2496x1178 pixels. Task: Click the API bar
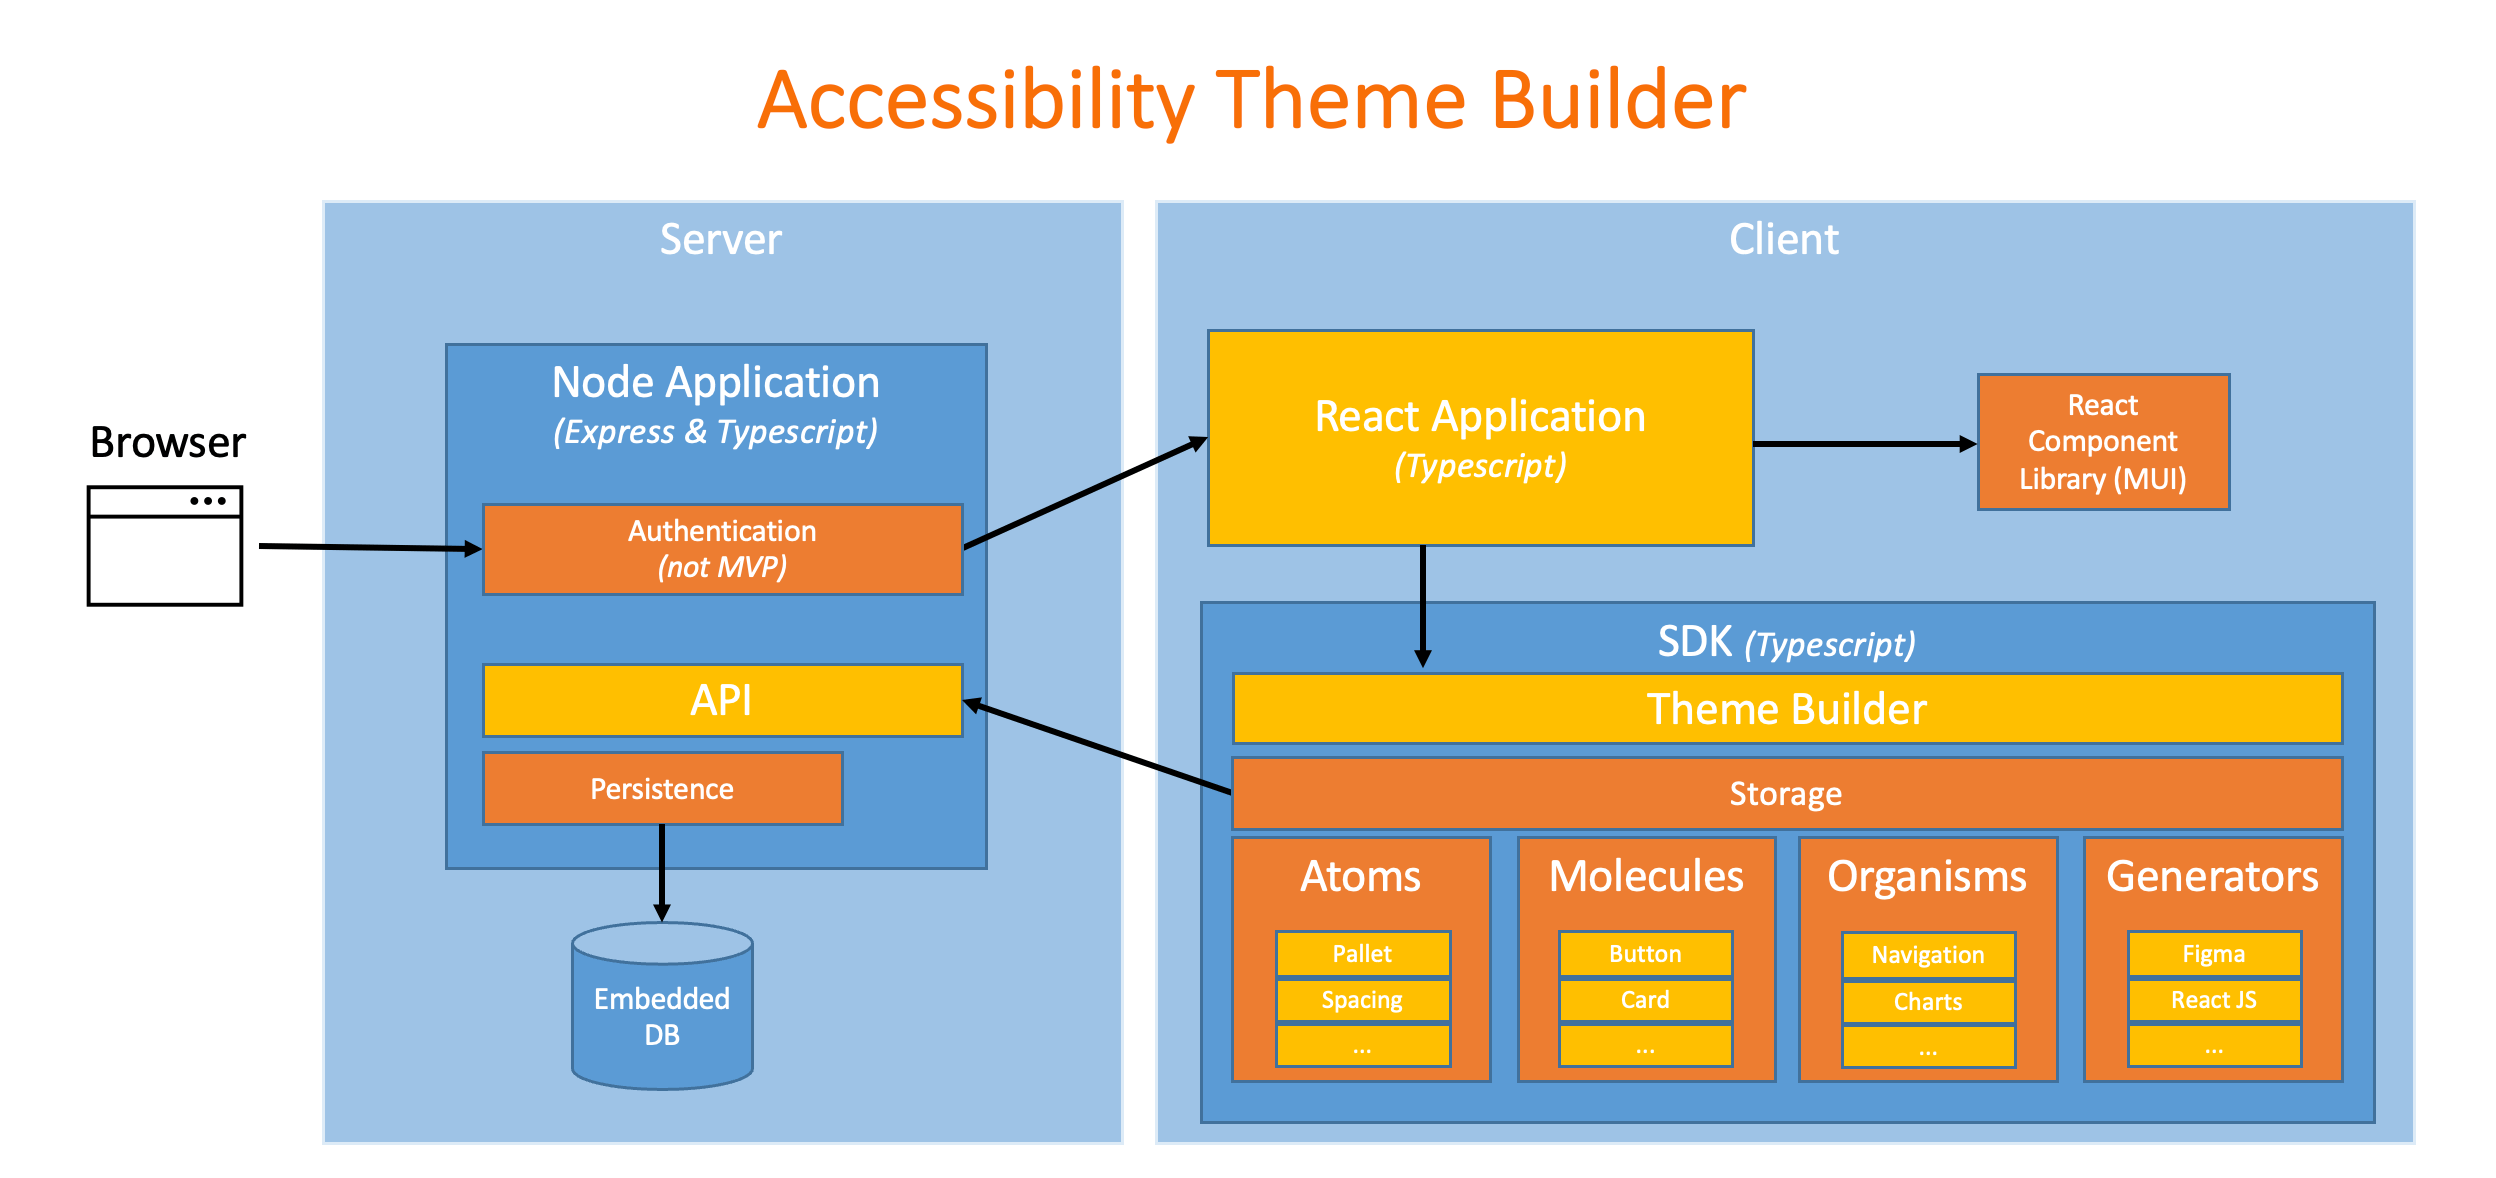(722, 701)
